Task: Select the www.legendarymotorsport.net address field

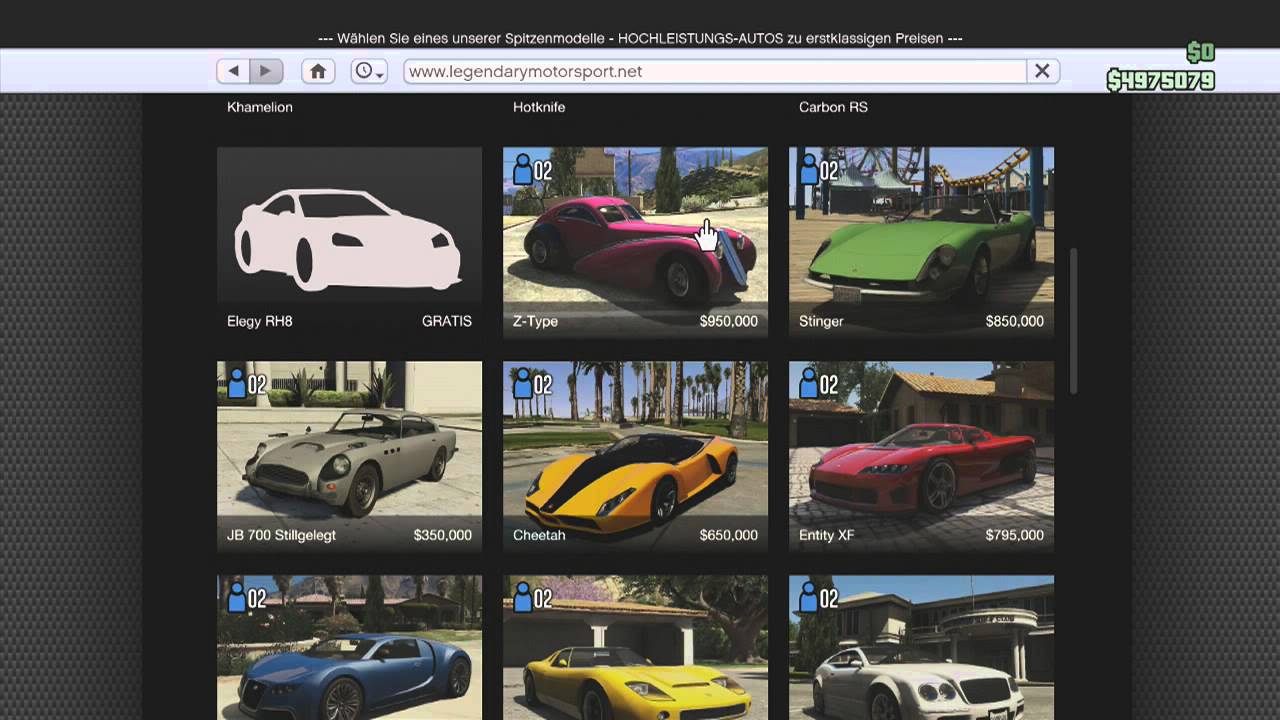Action: pos(715,71)
